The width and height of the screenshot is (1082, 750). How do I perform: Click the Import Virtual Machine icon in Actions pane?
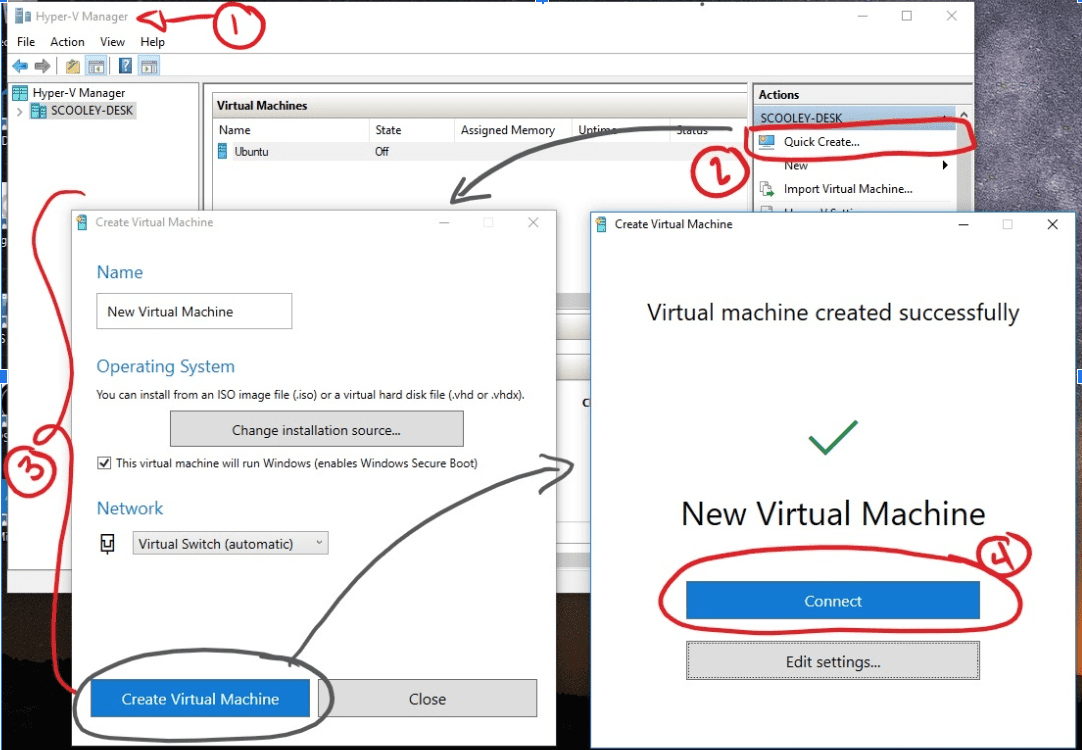(768, 188)
